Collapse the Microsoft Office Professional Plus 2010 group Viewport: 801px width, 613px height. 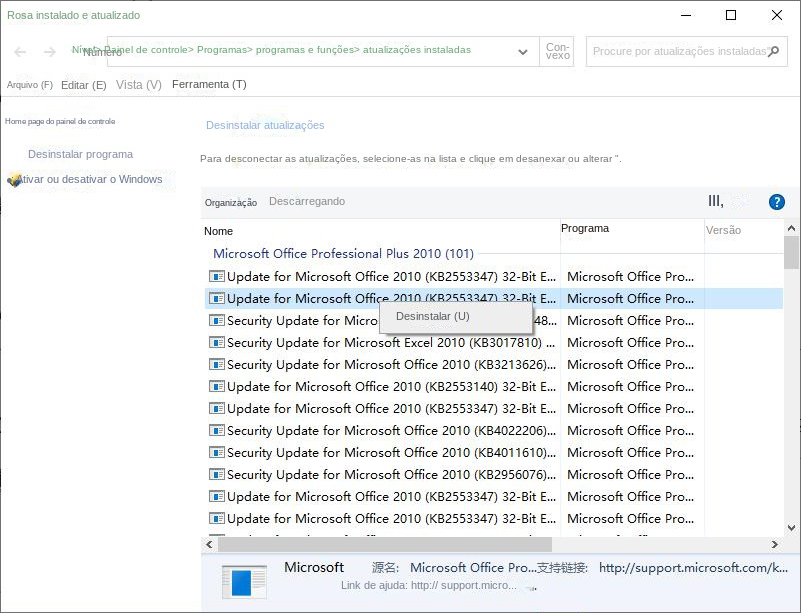click(x=343, y=253)
